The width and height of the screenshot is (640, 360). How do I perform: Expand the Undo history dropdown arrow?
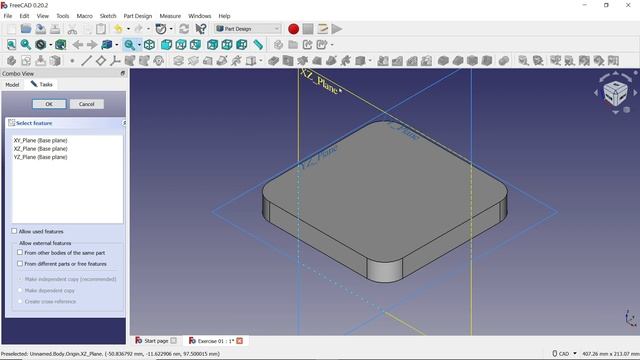click(128, 29)
